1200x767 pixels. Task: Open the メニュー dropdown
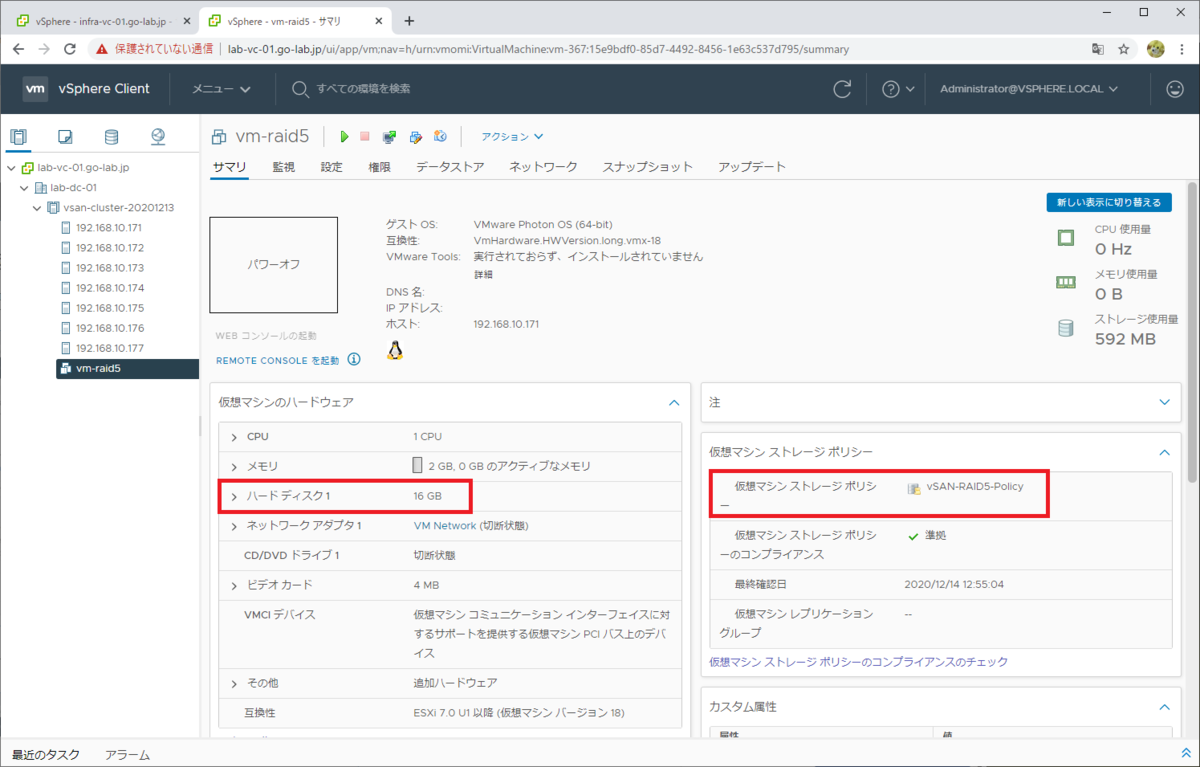[221, 89]
